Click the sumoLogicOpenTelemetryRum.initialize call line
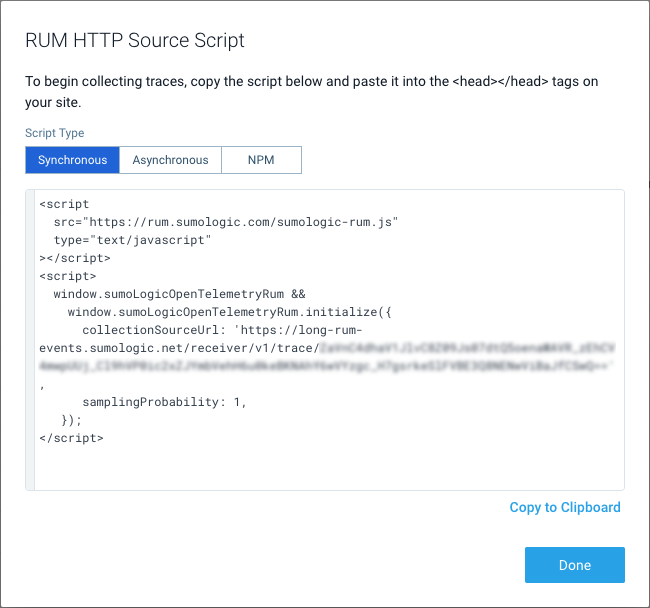Image resolution: width=650 pixels, height=608 pixels. click(x=229, y=312)
